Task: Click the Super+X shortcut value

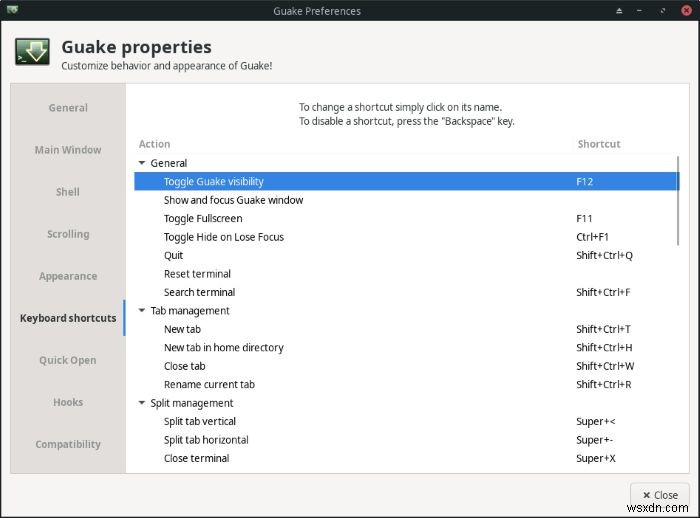Action: [x=596, y=458]
